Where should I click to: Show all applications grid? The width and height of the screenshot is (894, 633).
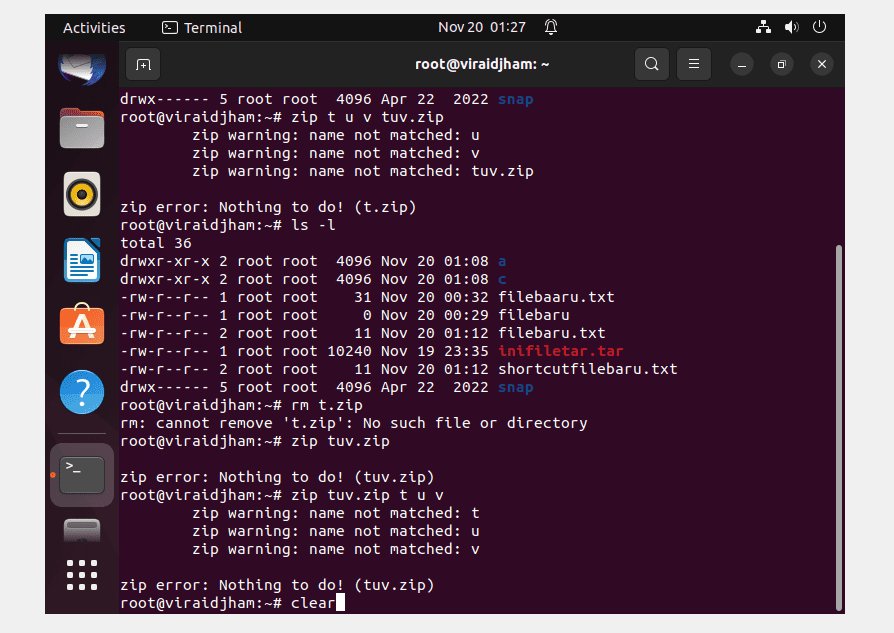click(x=82, y=574)
